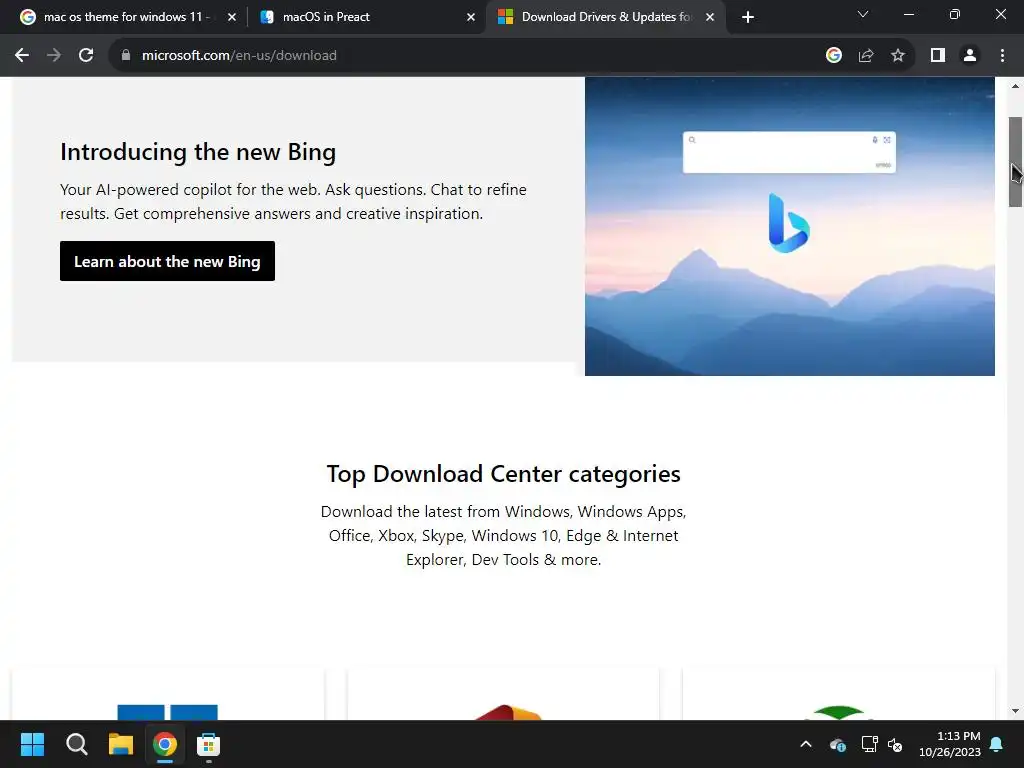The height and width of the screenshot is (768, 1024).
Task: Open the Chrome profile menu
Action: click(970, 56)
